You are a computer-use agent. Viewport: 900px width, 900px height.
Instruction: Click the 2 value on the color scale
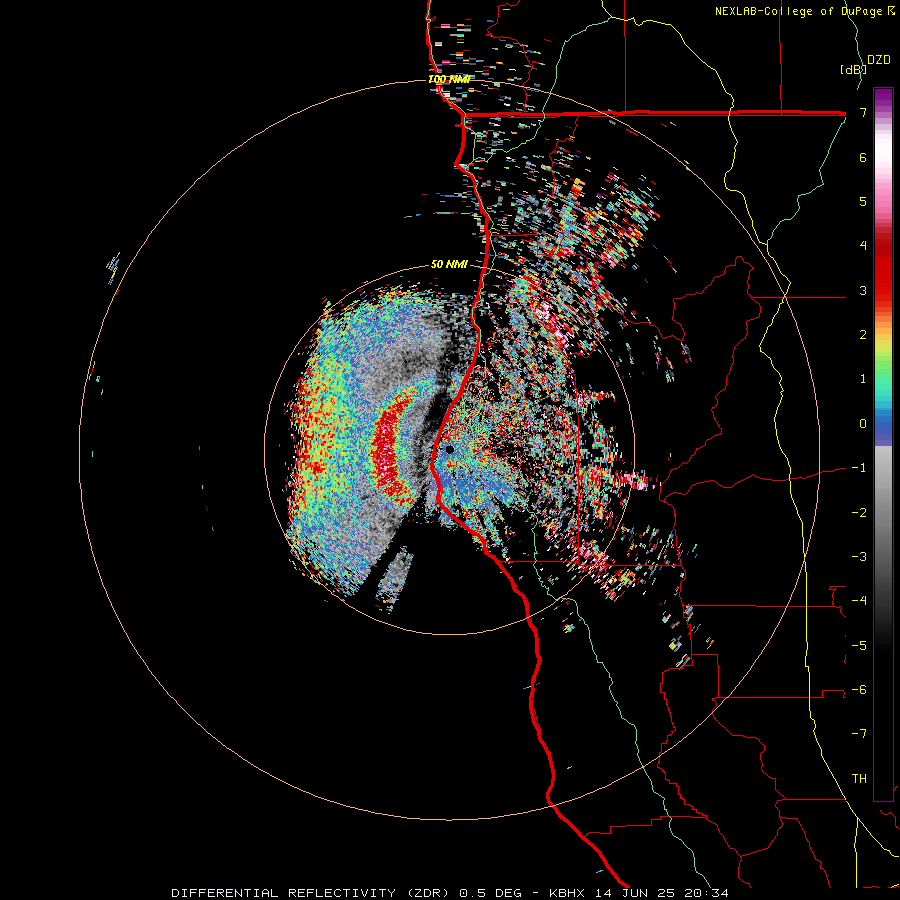click(x=863, y=335)
